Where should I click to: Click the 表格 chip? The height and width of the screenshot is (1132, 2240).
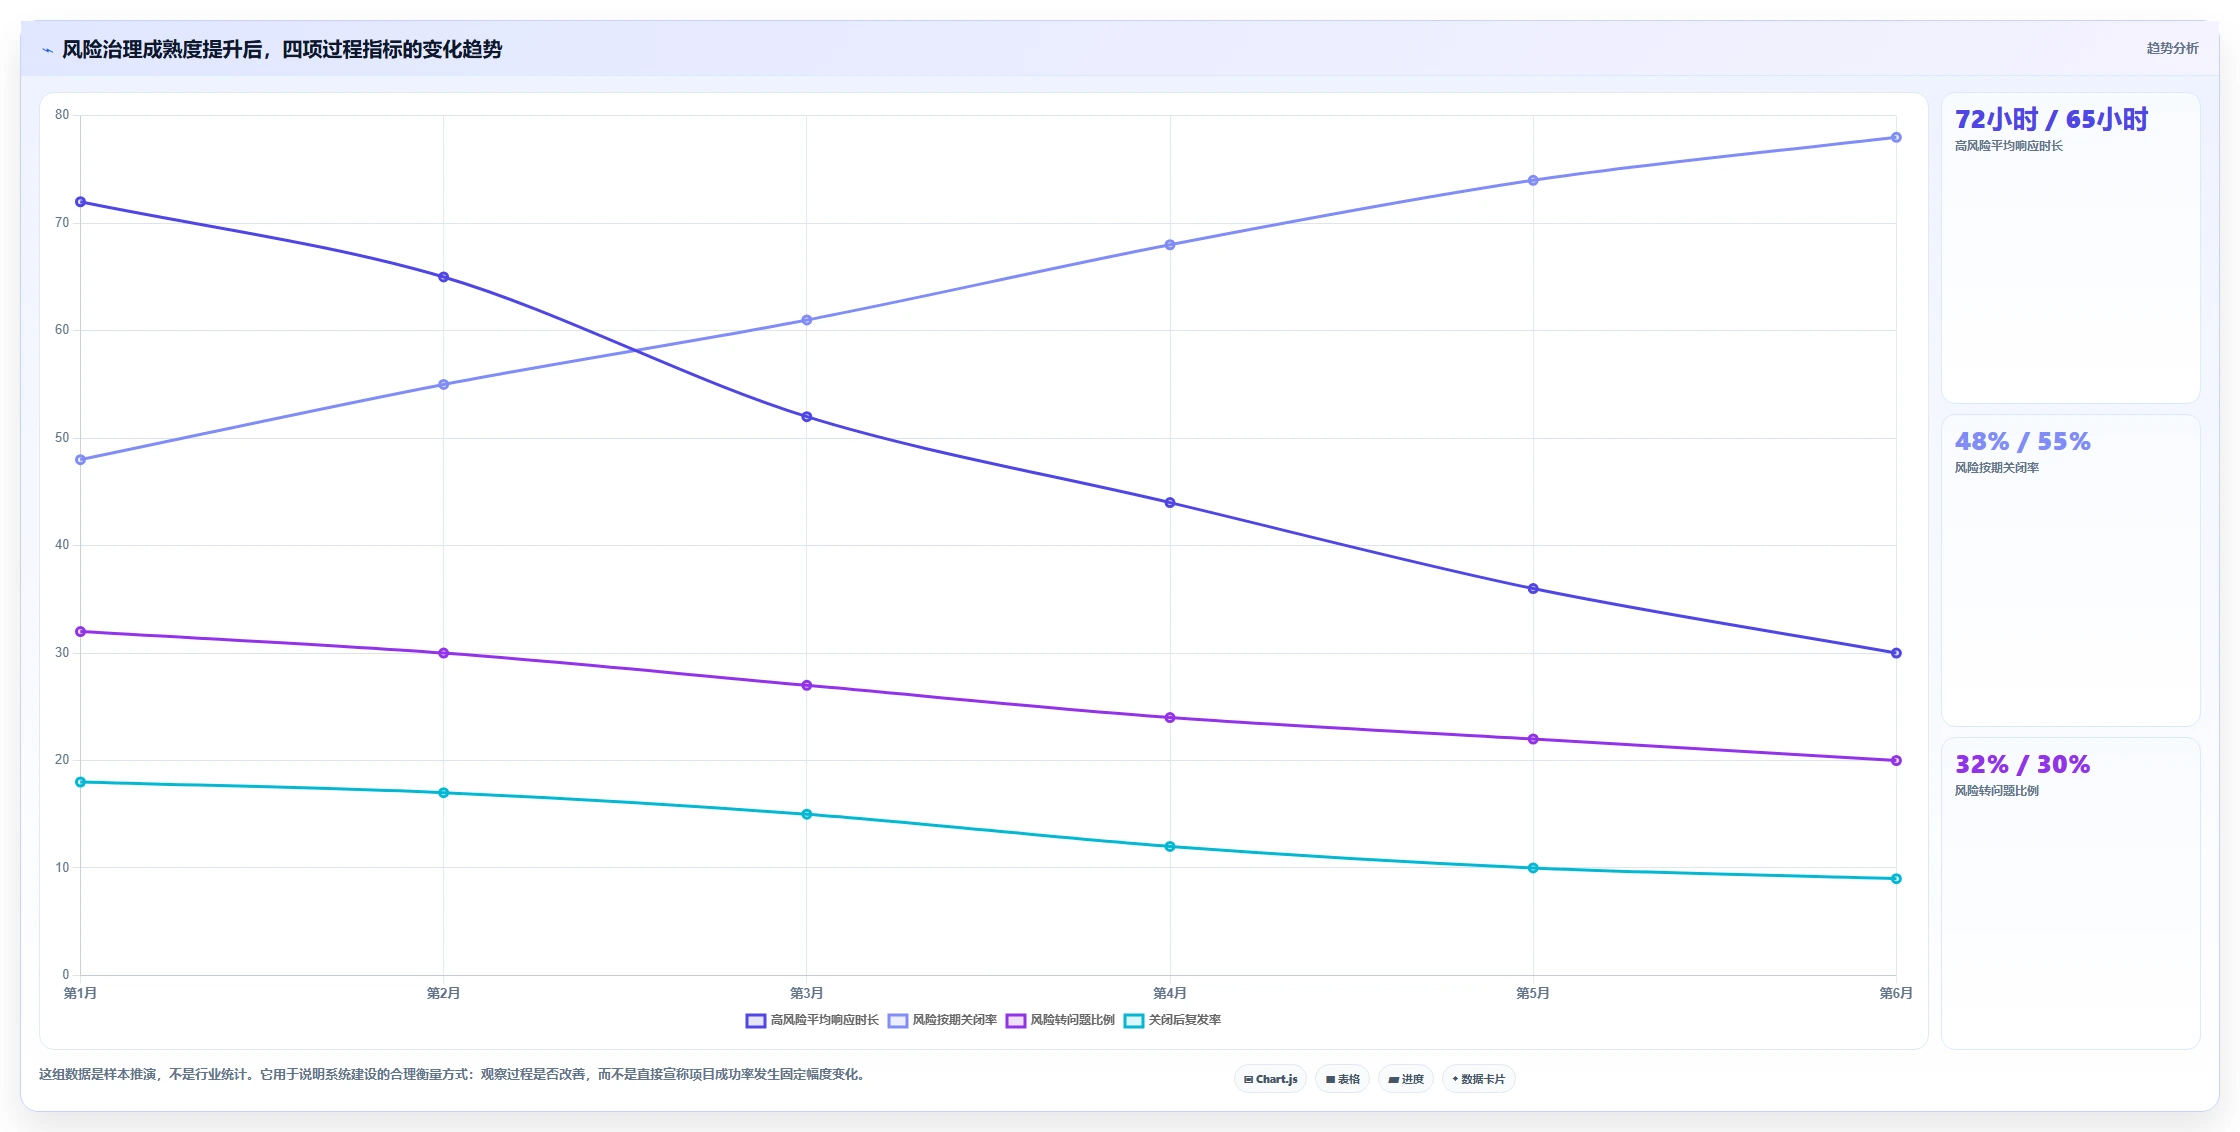(1343, 1079)
